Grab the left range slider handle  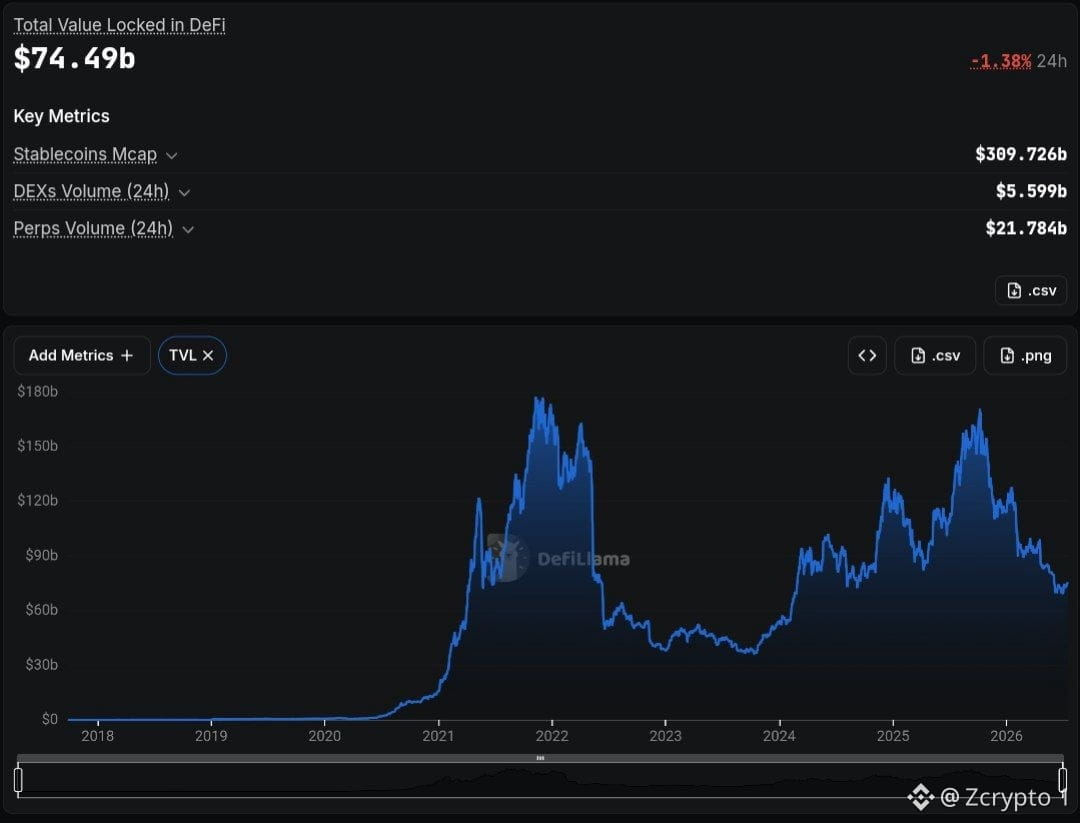coord(18,780)
